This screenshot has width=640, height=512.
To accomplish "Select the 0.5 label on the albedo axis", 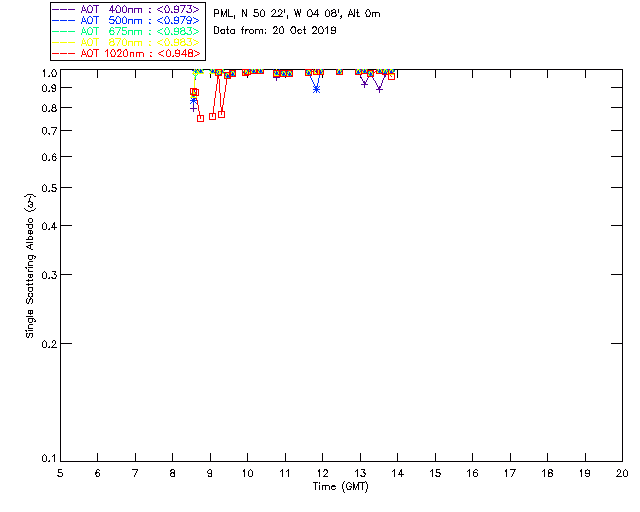I will [x=49, y=188].
